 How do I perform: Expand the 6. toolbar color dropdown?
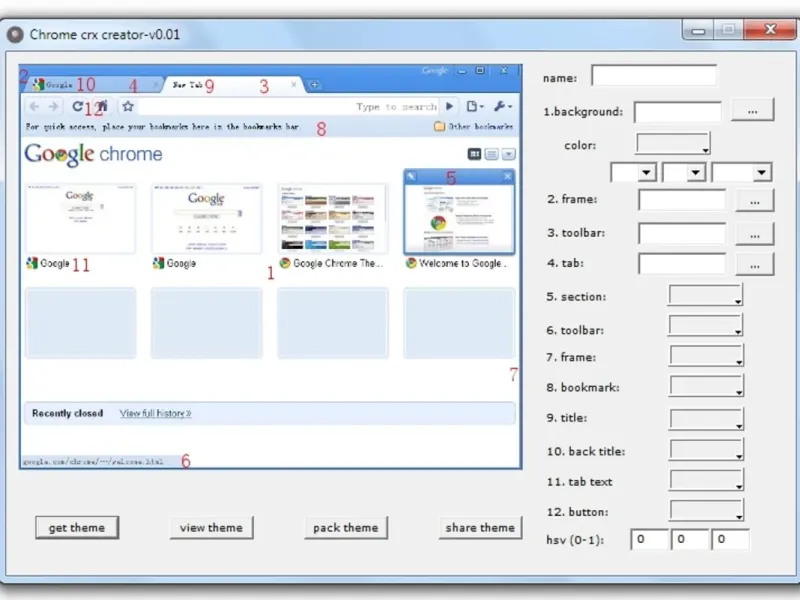(x=705, y=325)
